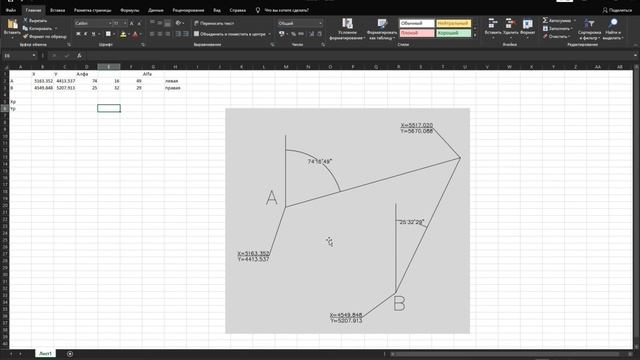This screenshot has height=360, width=640.
Task: Click the Delete cells (Удалить) icon
Action: click(510, 23)
